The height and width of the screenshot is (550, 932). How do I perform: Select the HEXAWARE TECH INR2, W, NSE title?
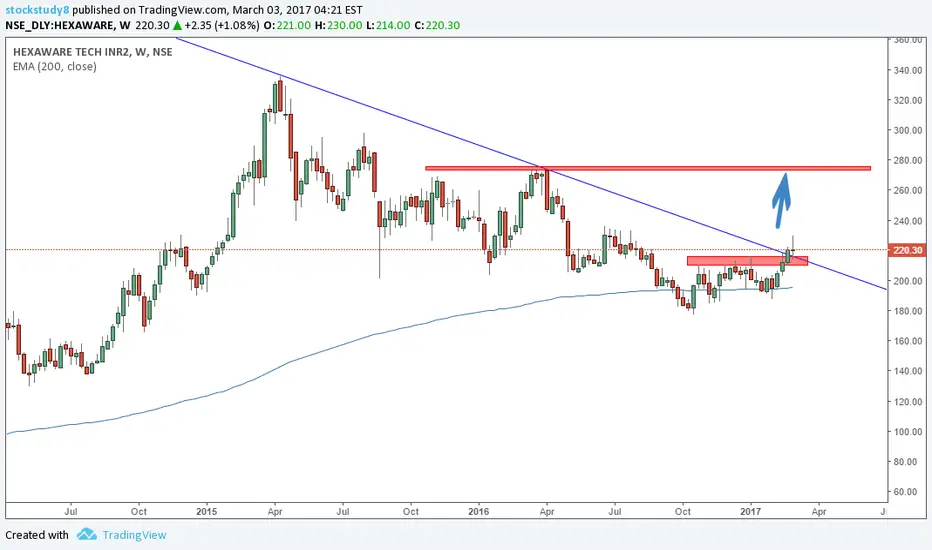[x=93, y=52]
